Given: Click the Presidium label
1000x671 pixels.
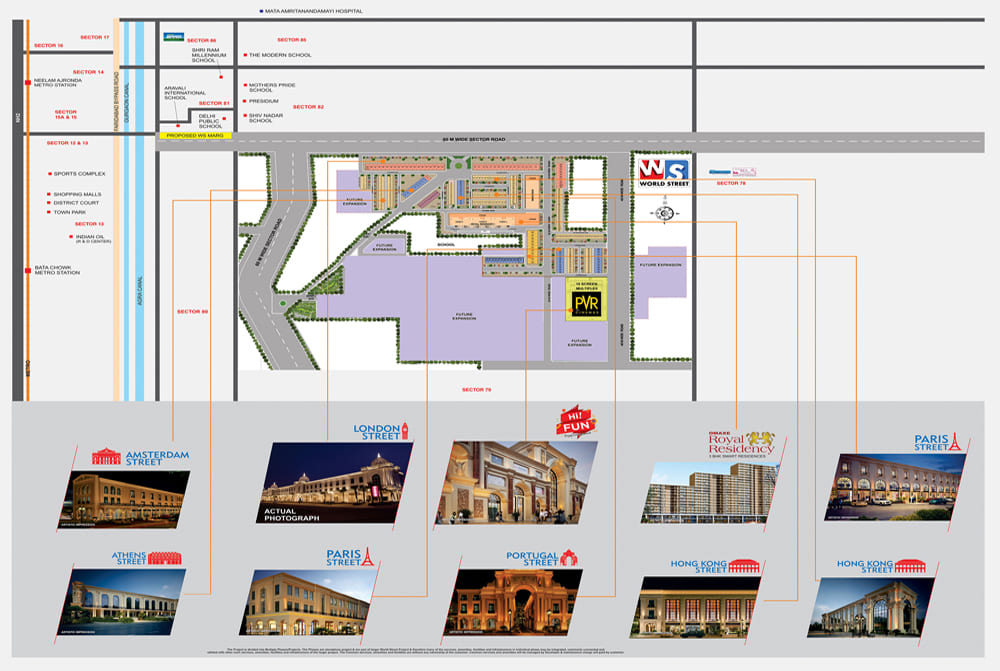Looking at the screenshot, I should click(263, 101).
